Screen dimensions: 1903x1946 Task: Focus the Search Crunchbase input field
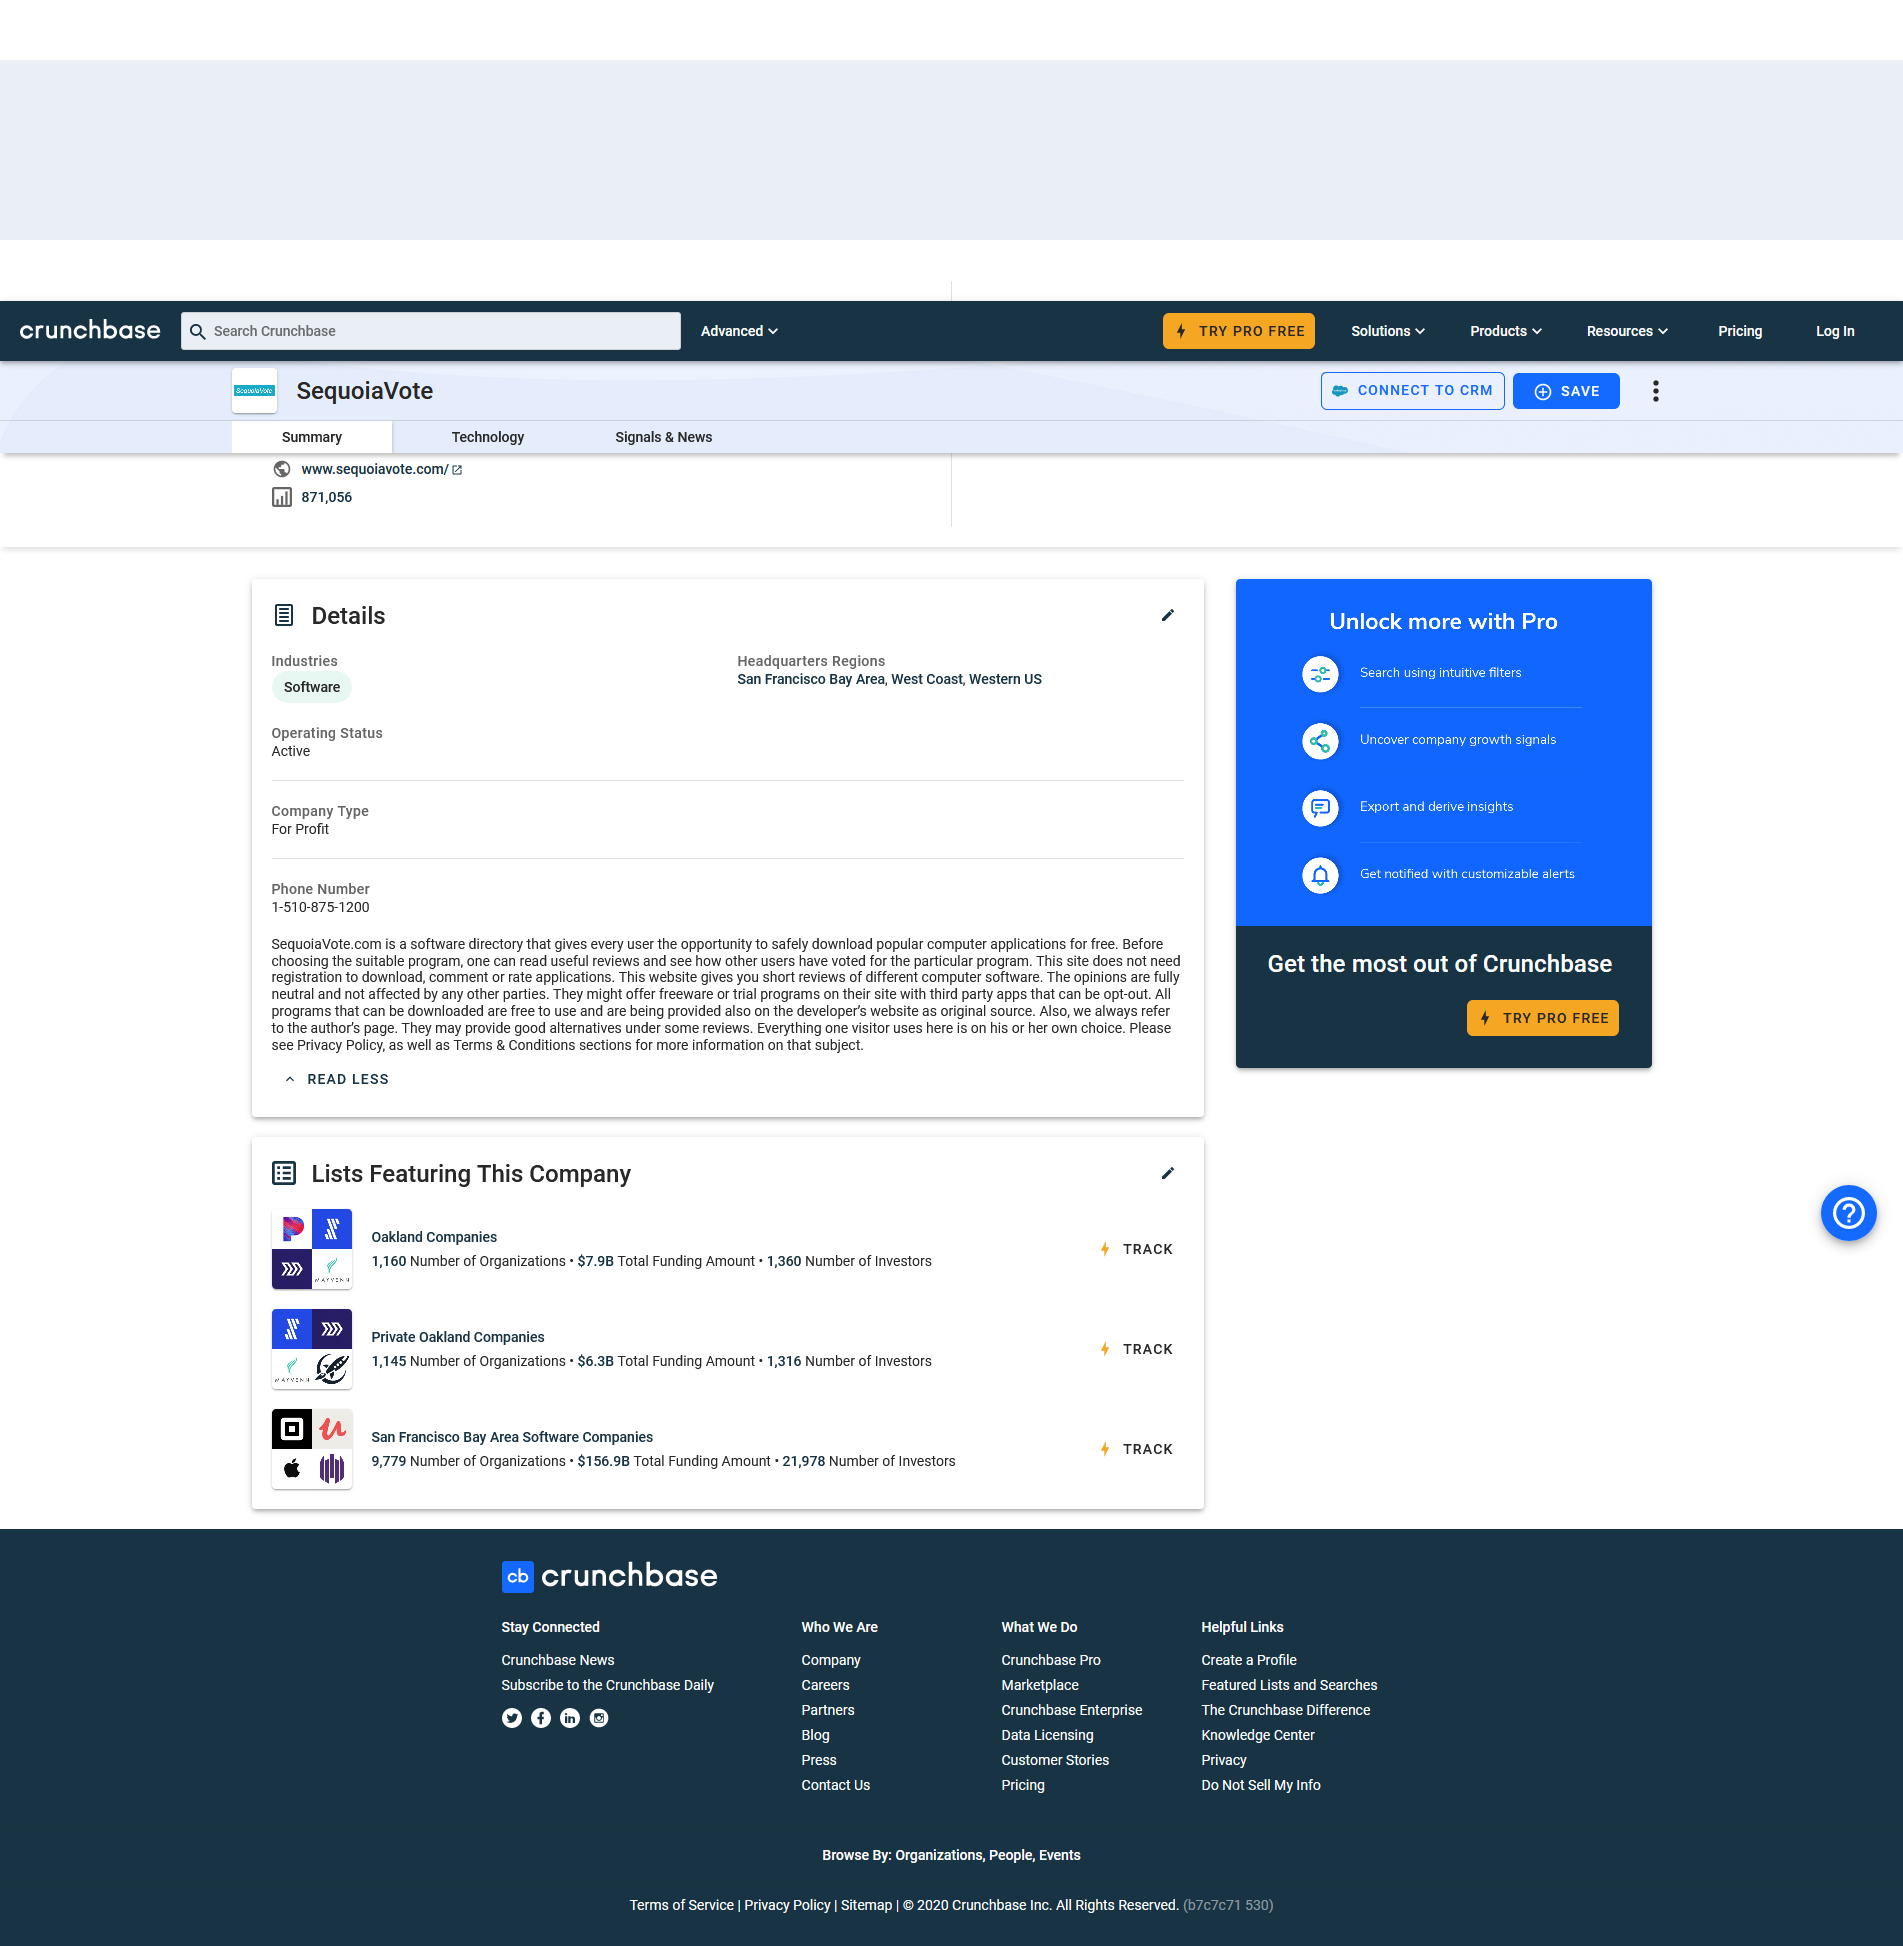(431, 331)
